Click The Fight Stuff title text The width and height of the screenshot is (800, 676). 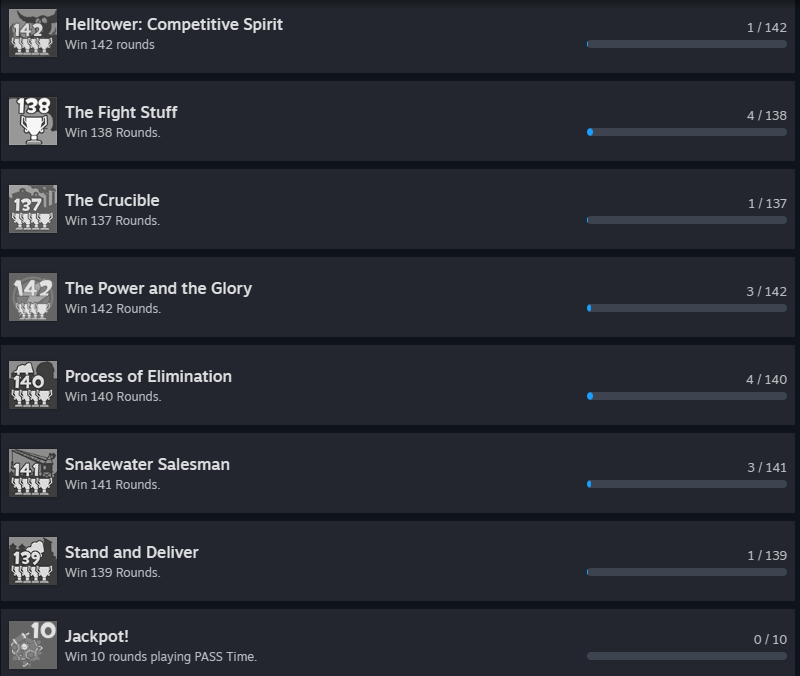click(121, 112)
